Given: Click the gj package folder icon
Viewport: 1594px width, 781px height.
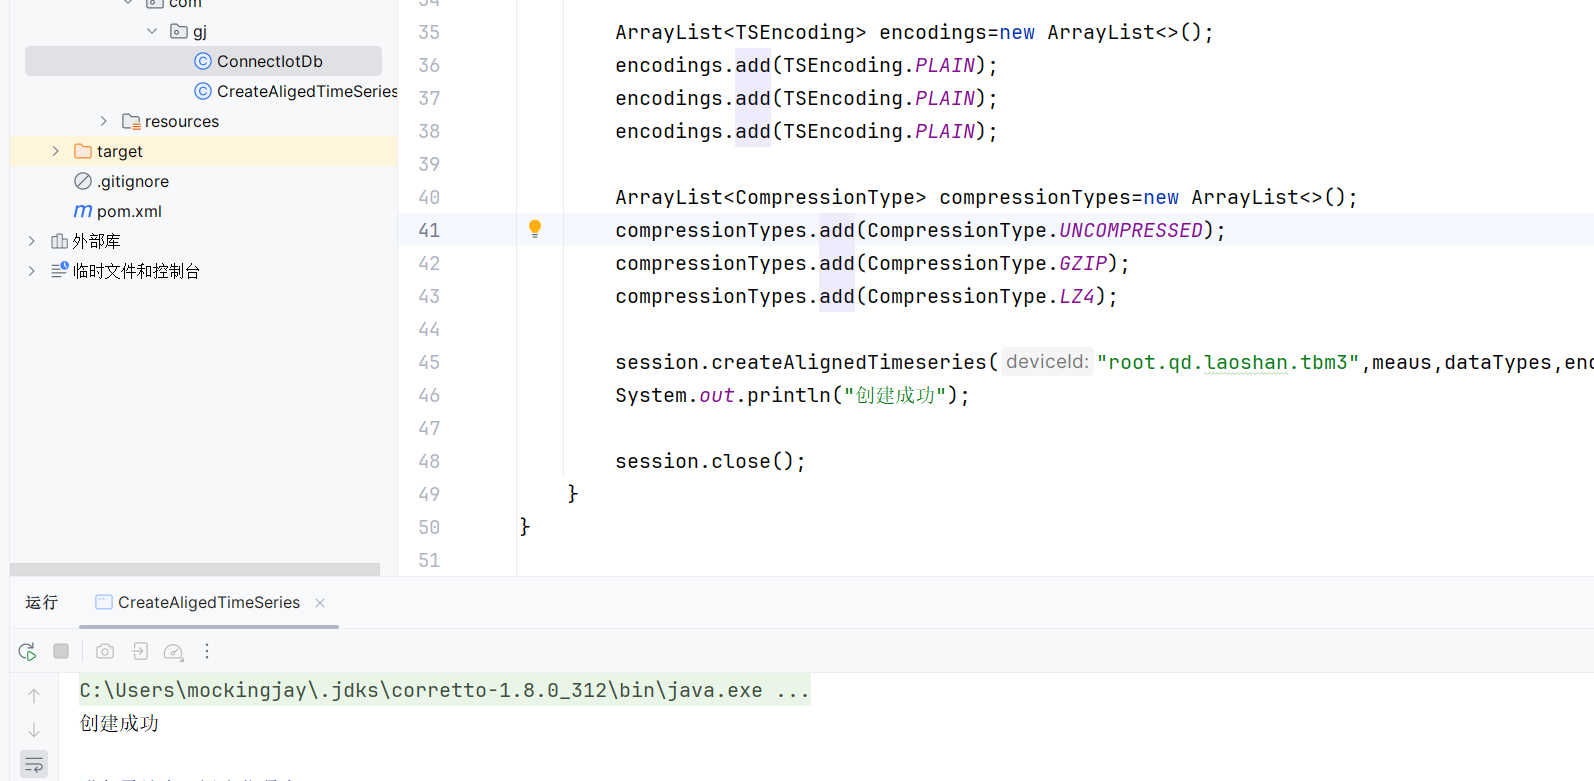Looking at the screenshot, I should pos(179,31).
